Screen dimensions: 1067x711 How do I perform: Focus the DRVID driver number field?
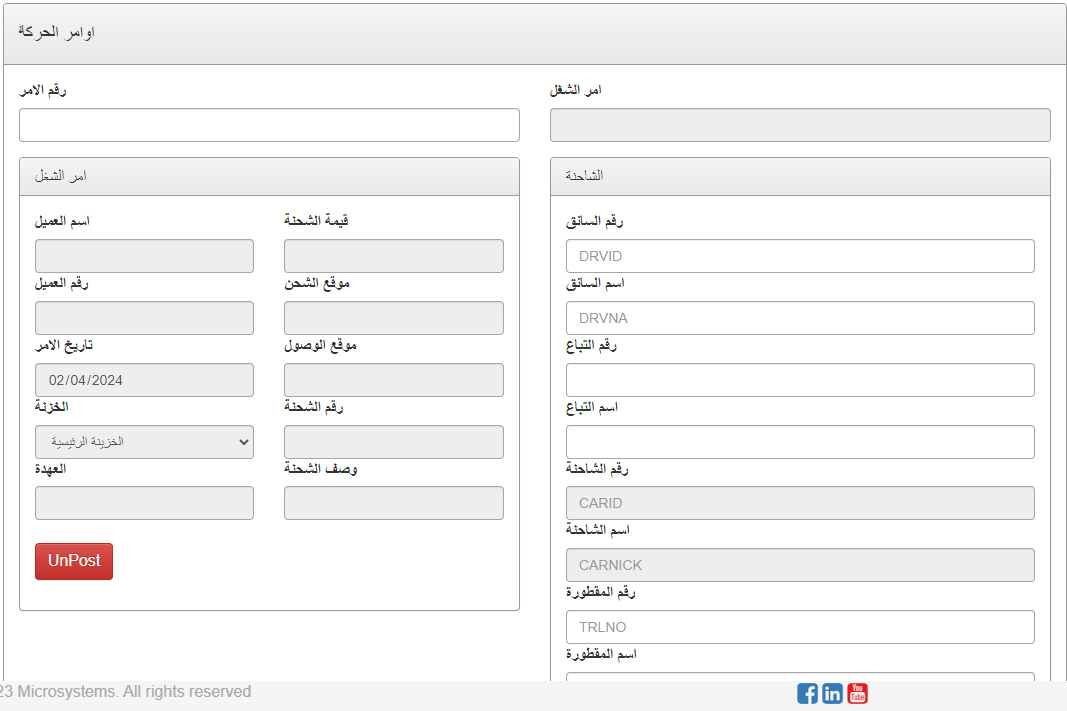[800, 256]
